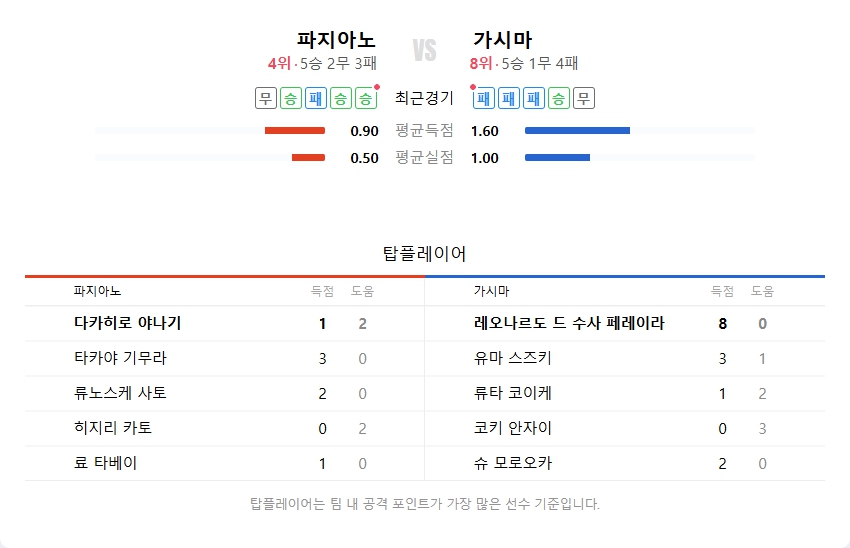850x548 pixels.
Task: Click Fagiano's red average goals scored bar
Action: pos(295,131)
